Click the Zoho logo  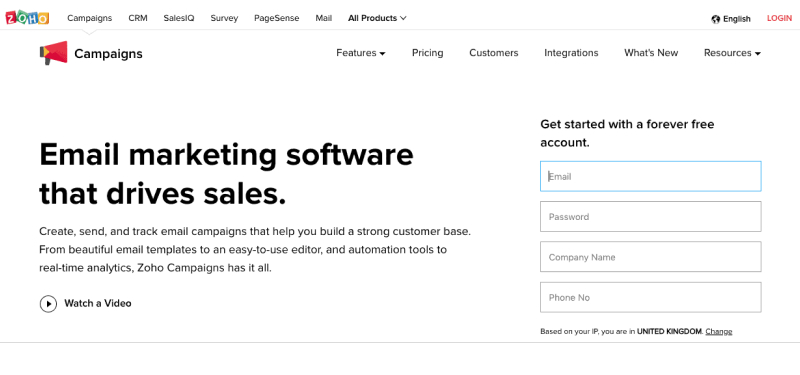click(27, 18)
